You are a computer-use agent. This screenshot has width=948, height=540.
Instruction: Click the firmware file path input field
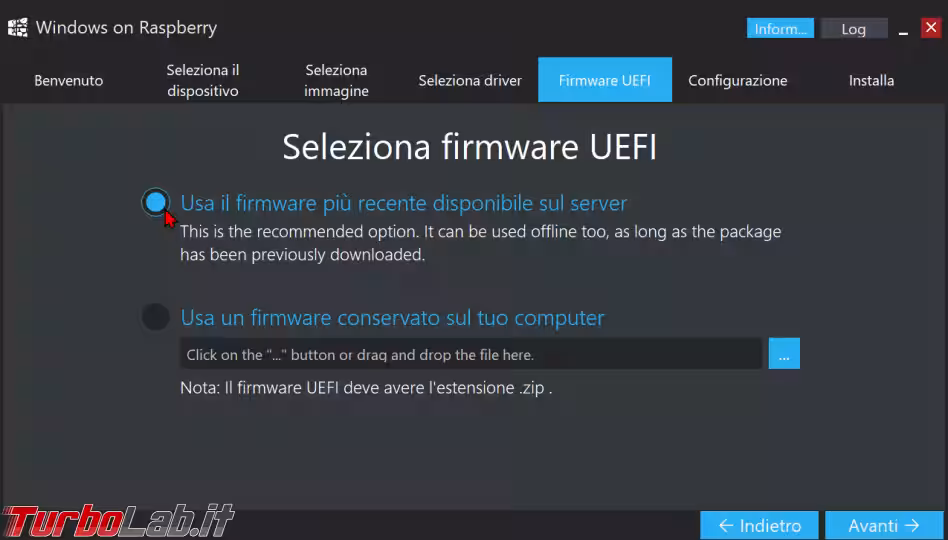click(x=470, y=354)
